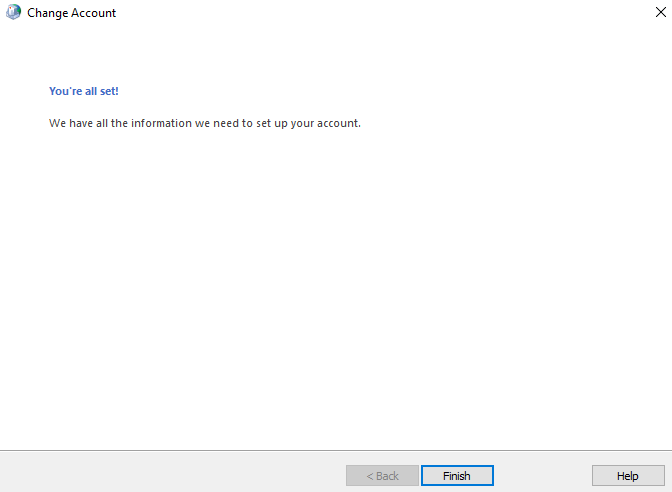This screenshot has height=492, width=672.
Task: Open Help for account setup
Action: (x=627, y=476)
